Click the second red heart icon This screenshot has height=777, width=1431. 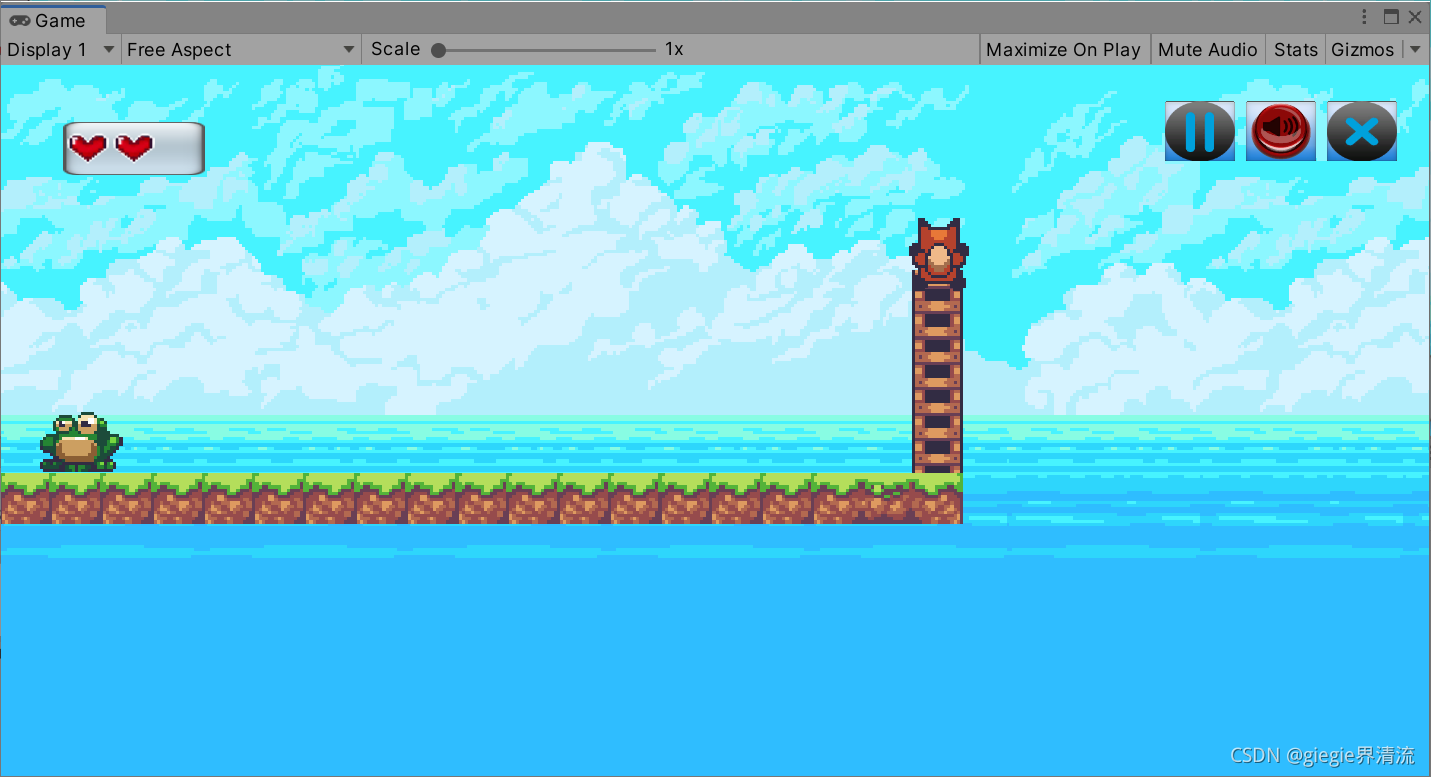[134, 148]
